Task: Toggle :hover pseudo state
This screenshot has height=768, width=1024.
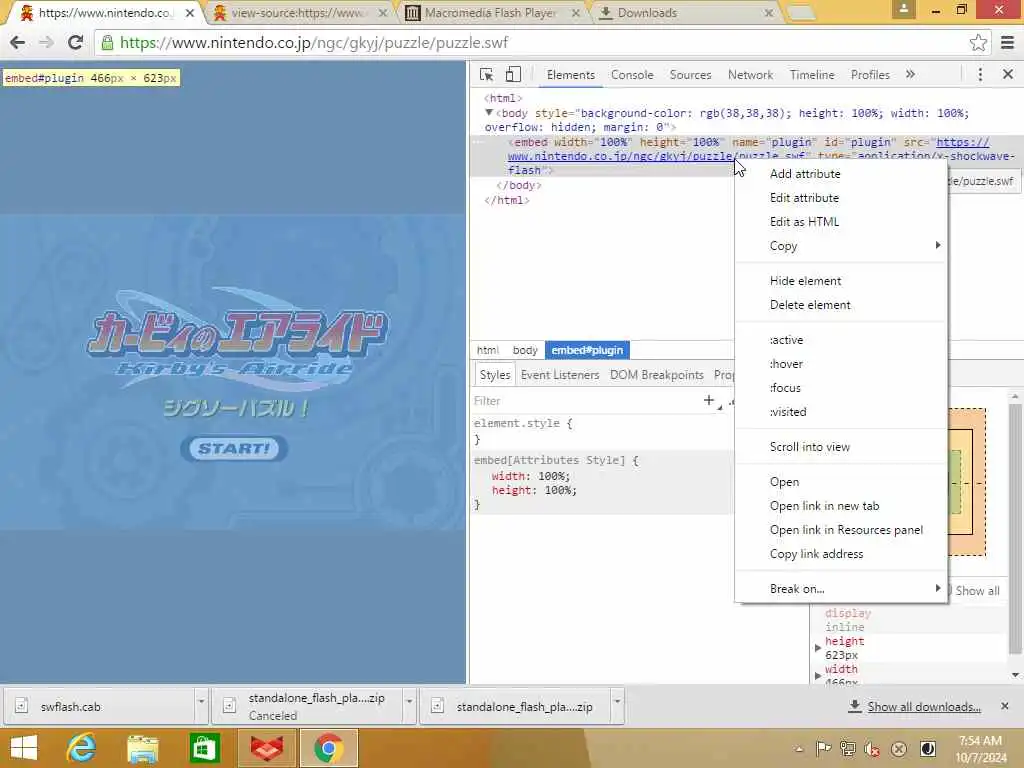Action: pos(841,364)
